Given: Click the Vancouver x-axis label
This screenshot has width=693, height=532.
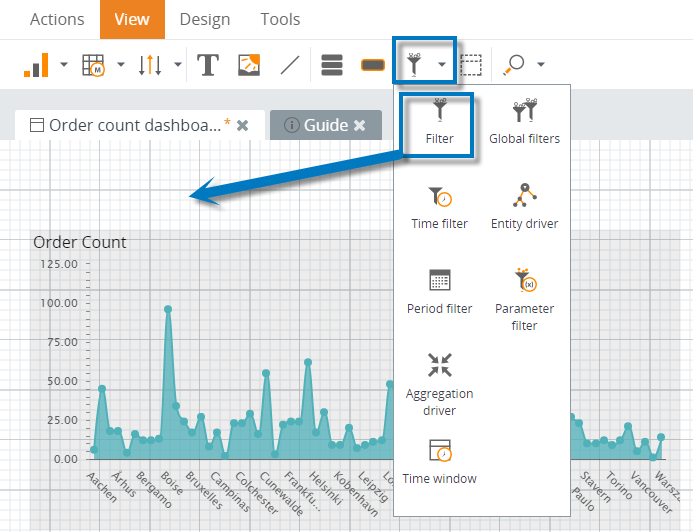Looking at the screenshot, I should (x=651, y=492).
